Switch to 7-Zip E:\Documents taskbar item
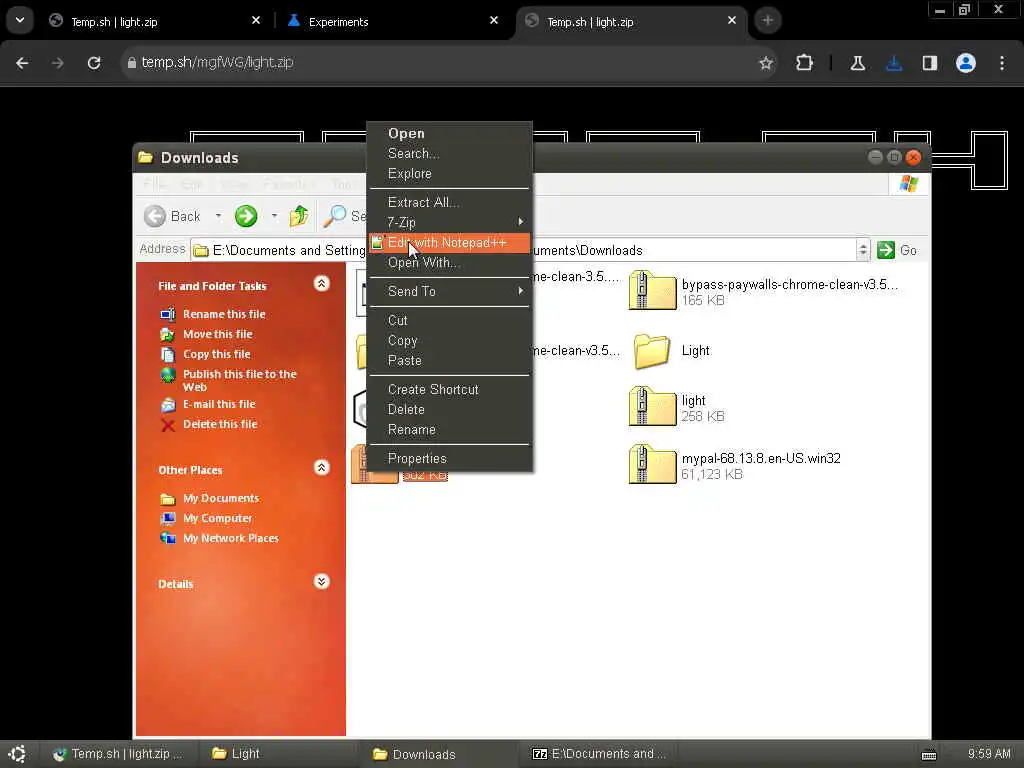Viewport: 1024px width, 768px height. pyautogui.click(x=599, y=754)
